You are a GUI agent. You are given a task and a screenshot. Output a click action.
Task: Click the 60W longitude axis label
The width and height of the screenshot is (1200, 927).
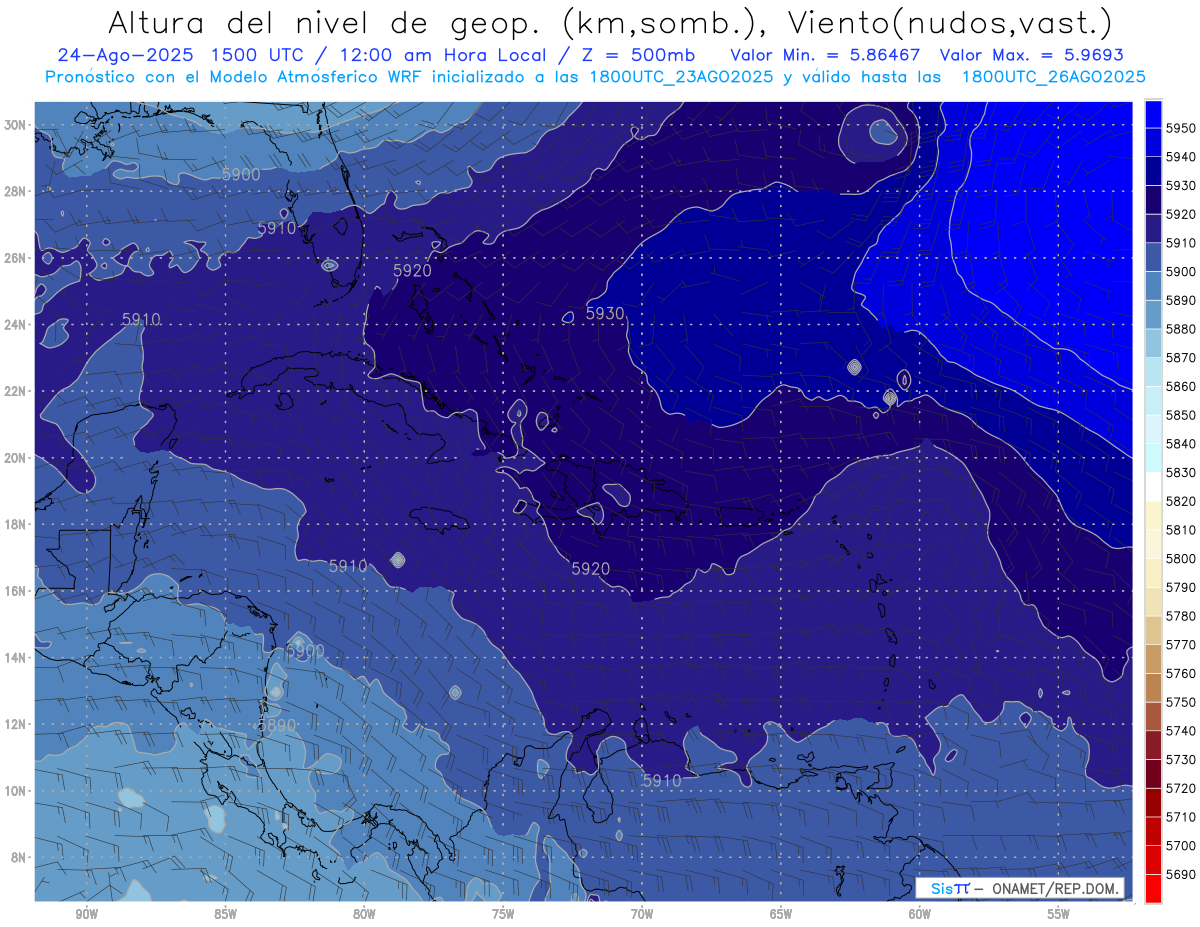[x=920, y=915]
